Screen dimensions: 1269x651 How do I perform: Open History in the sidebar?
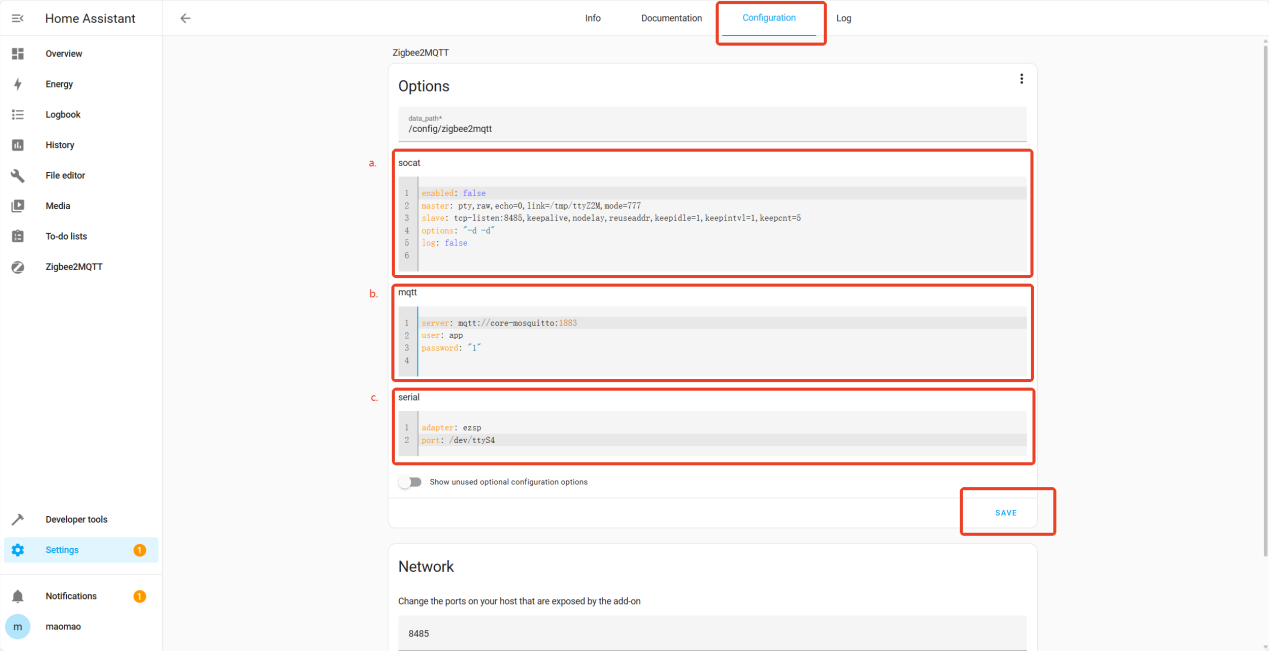tap(81, 145)
